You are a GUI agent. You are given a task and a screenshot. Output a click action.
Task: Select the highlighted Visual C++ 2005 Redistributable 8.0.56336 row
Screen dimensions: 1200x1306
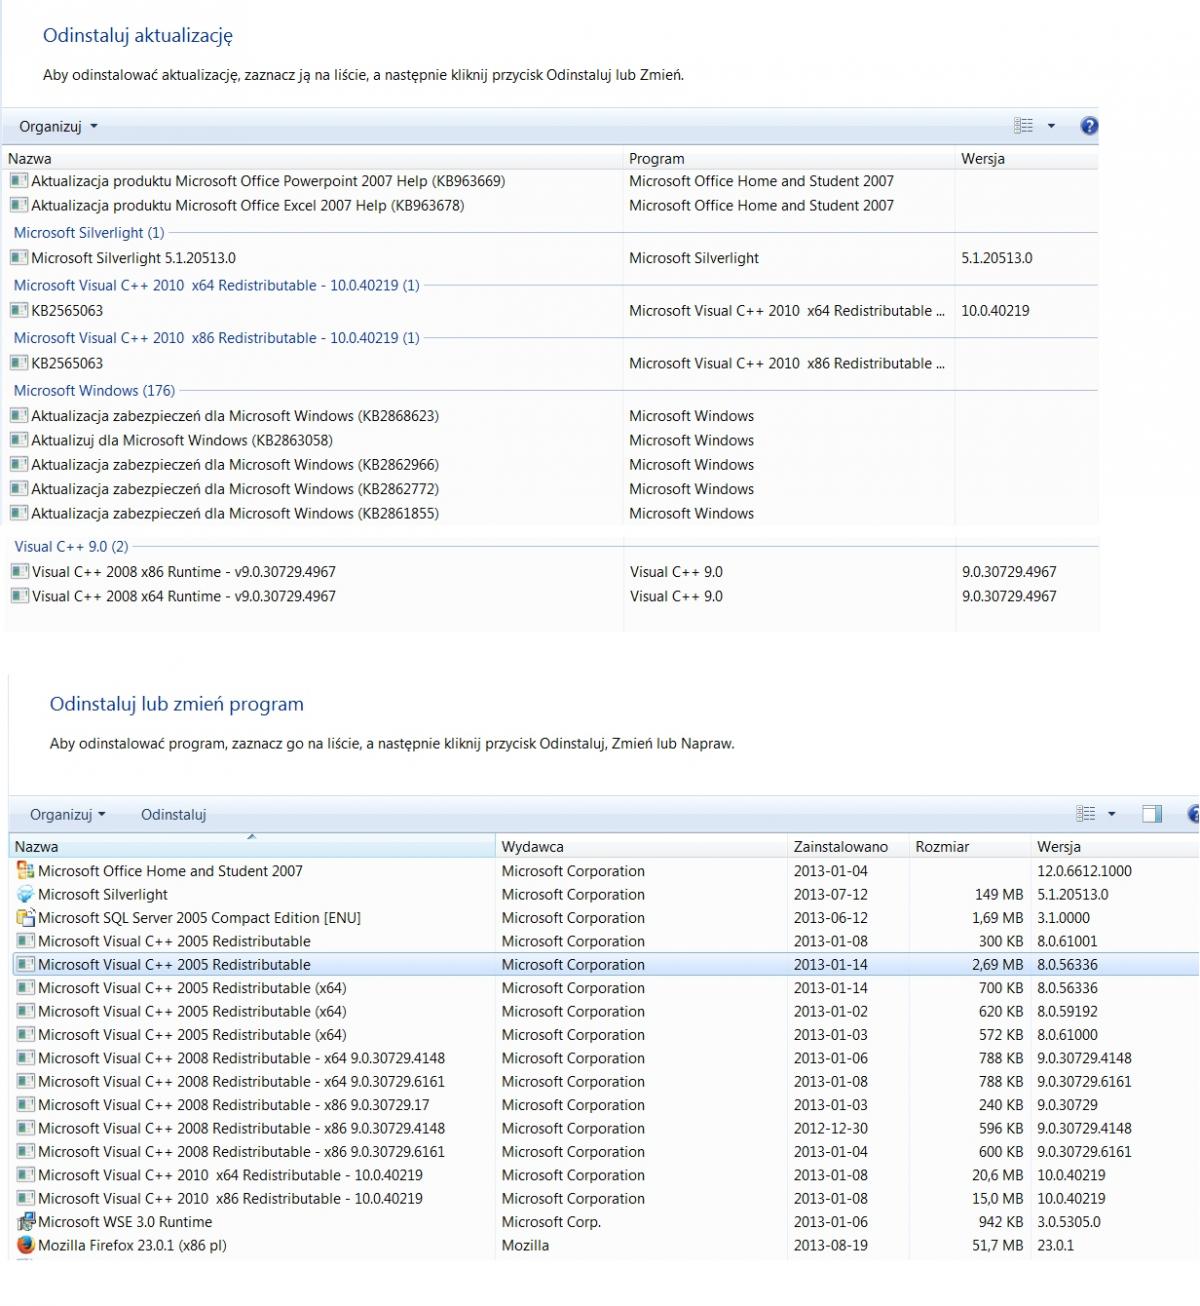tap(604, 965)
